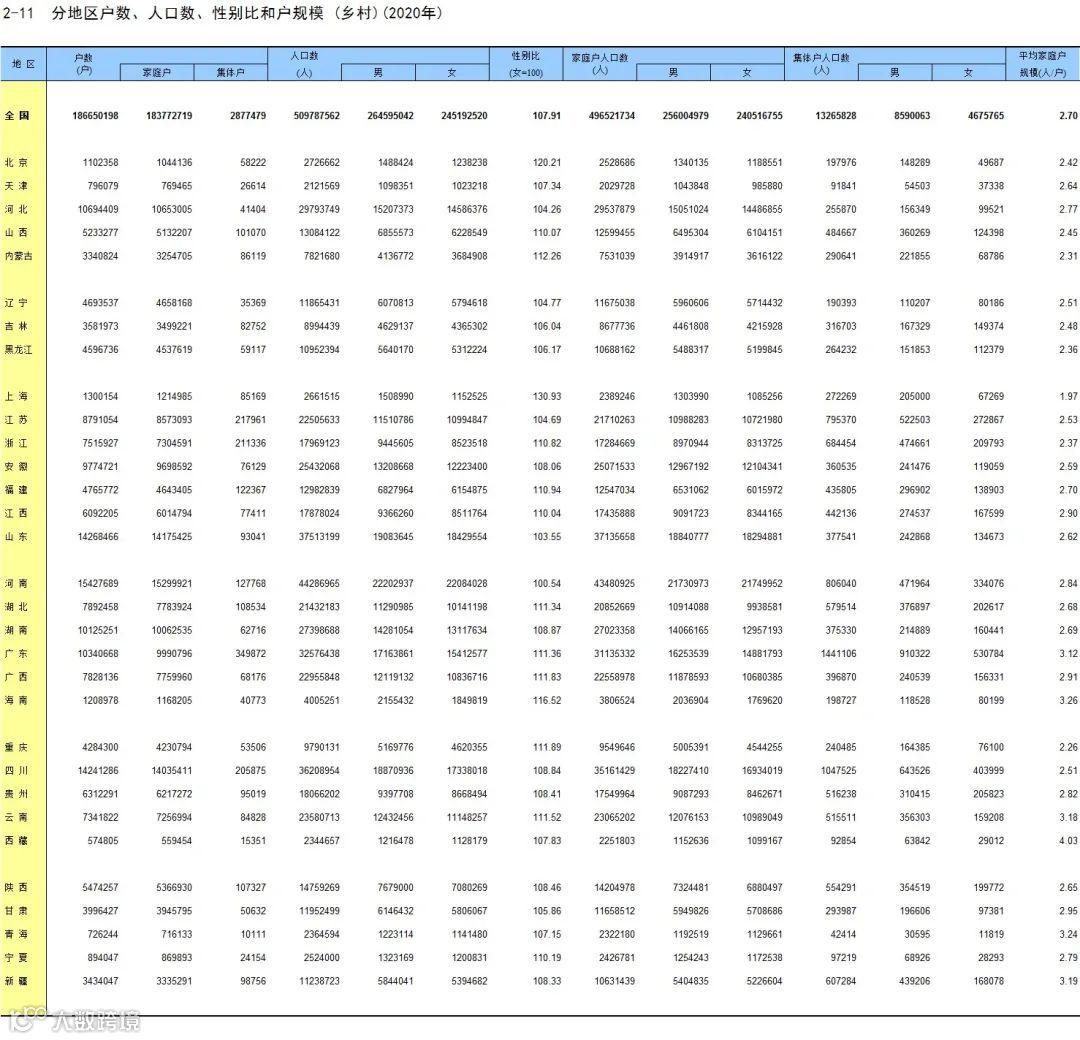The image size is (1080, 1040).
Task: Click the '平均家庭户规模' header
Action: click(1042, 64)
